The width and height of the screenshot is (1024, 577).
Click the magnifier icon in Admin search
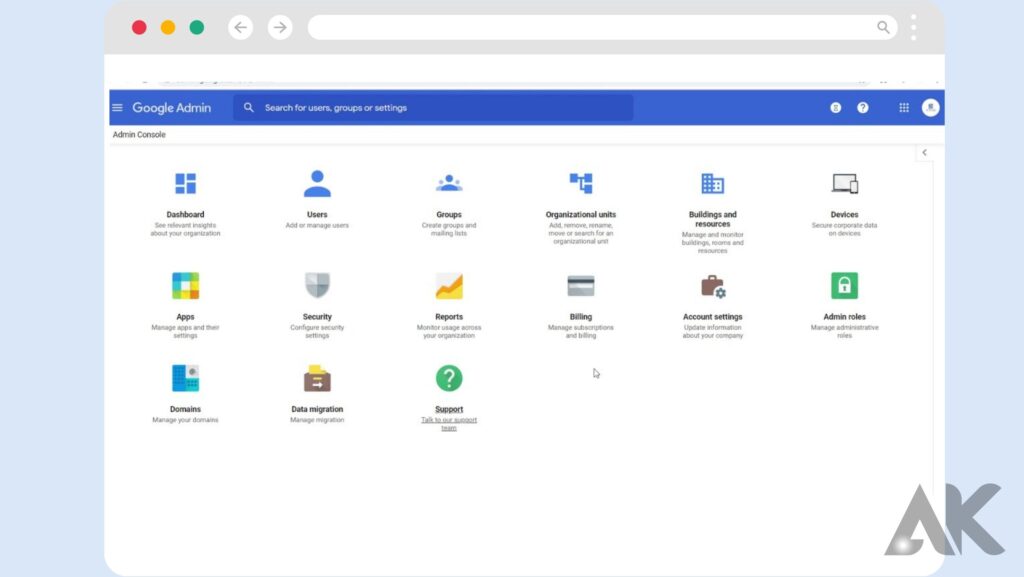click(x=249, y=108)
